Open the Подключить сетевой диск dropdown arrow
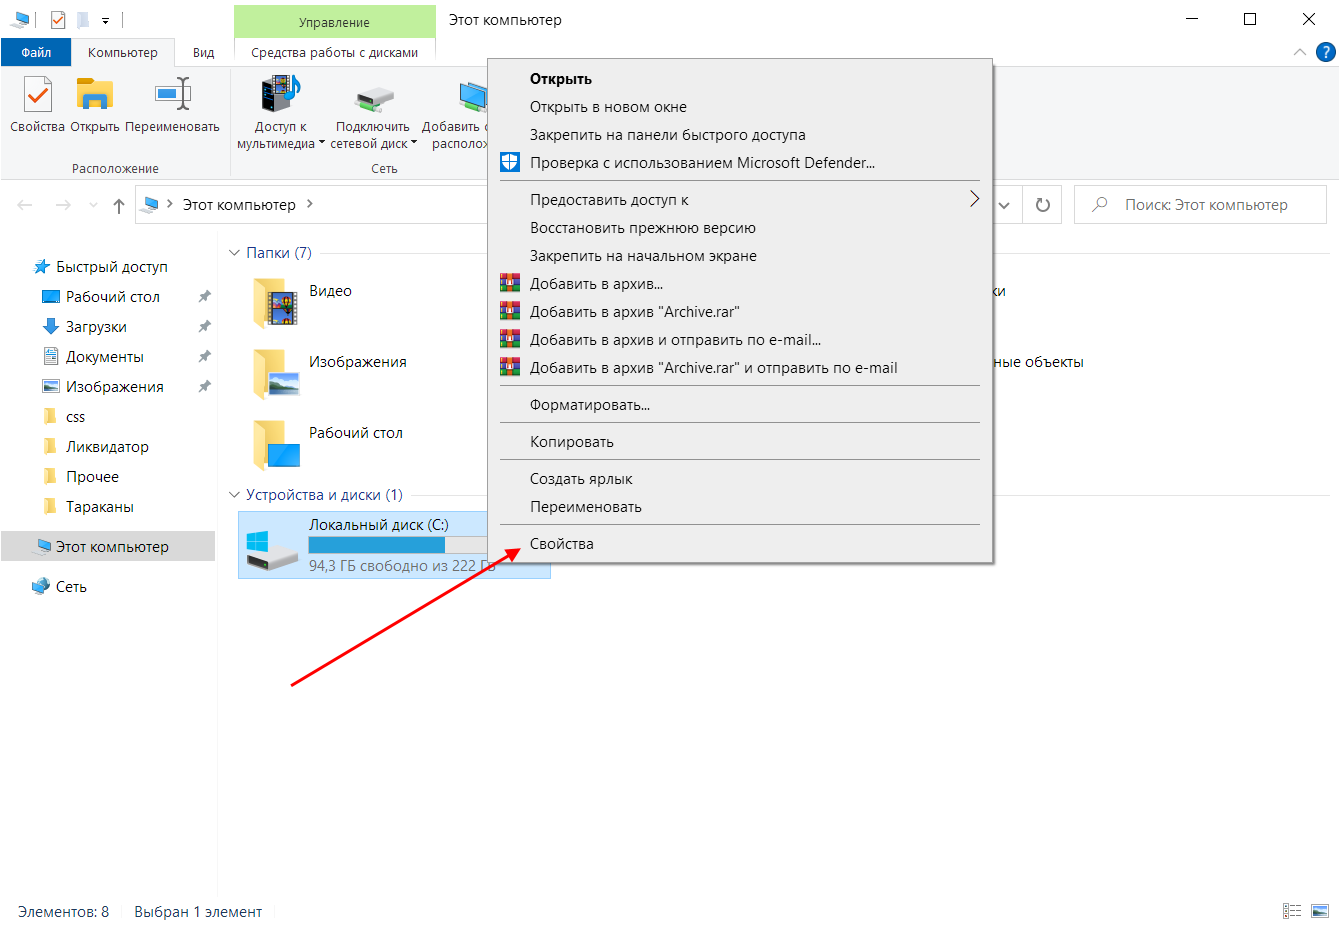 click(x=414, y=142)
